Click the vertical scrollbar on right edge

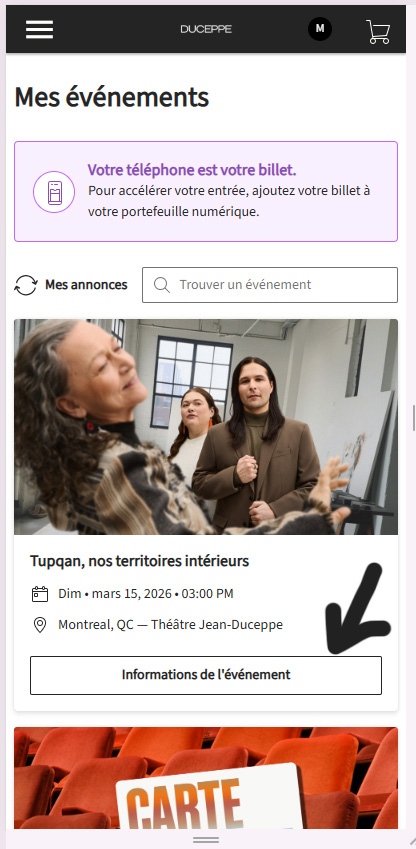pyautogui.click(x=414, y=418)
